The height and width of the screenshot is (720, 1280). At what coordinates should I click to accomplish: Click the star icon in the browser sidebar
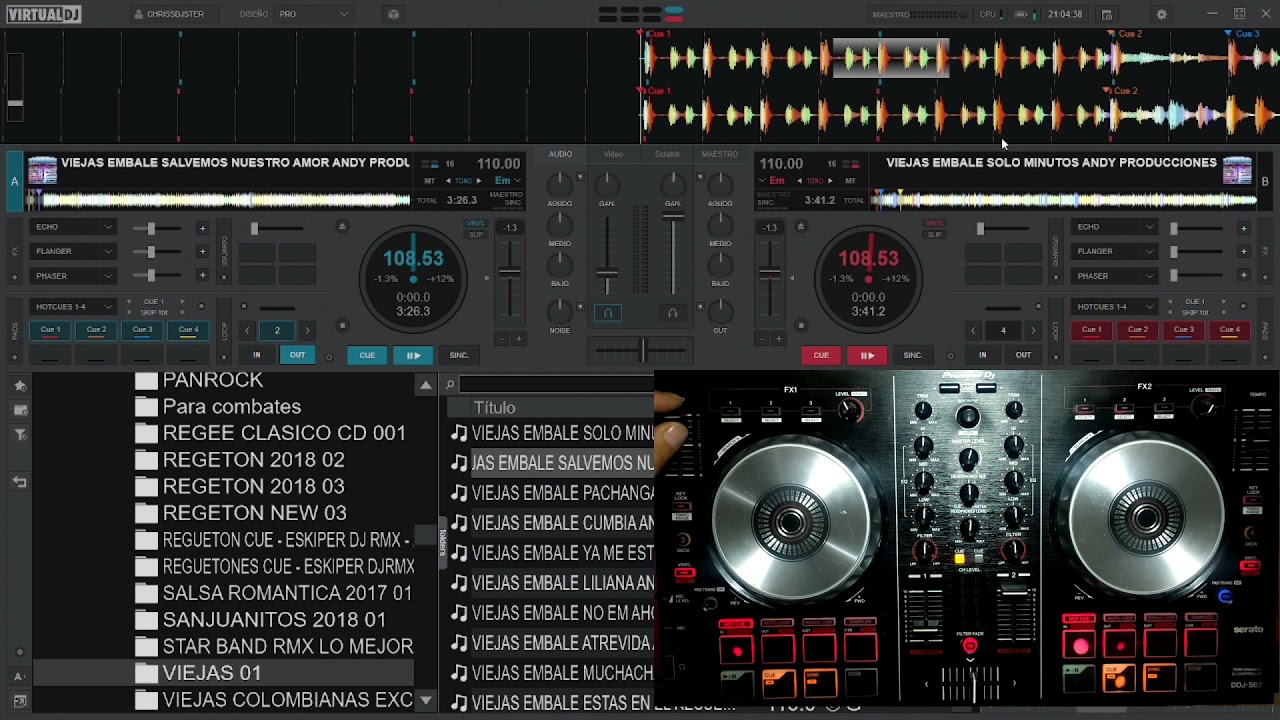coord(20,385)
